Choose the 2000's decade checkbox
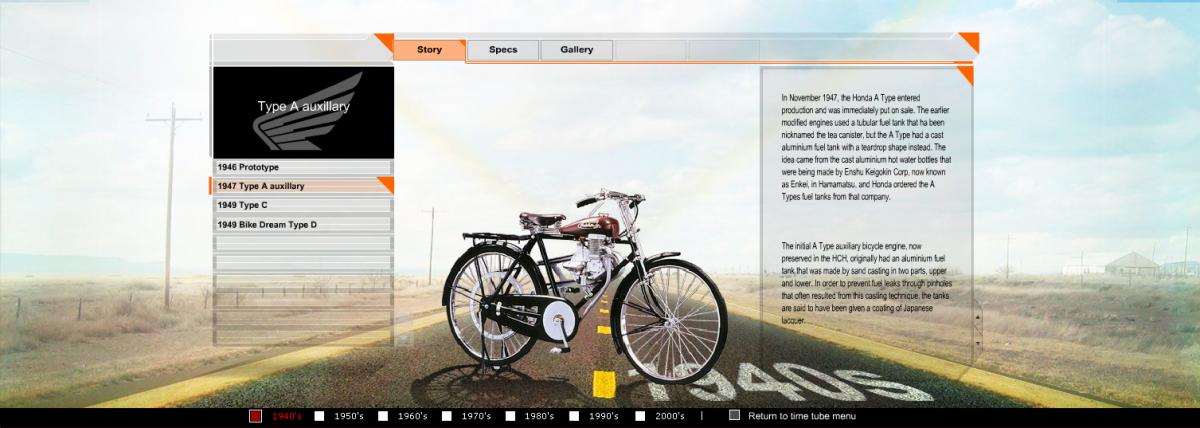 click(x=639, y=416)
